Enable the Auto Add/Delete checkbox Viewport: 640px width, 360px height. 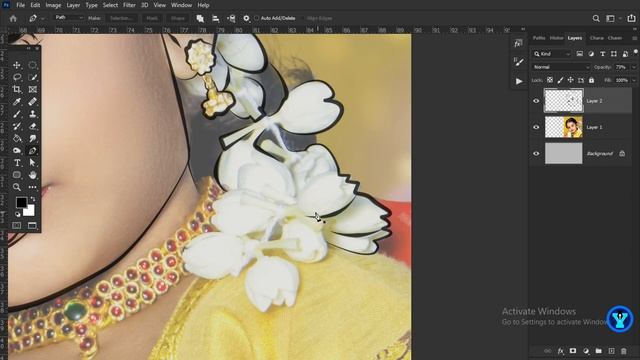[x=256, y=18]
